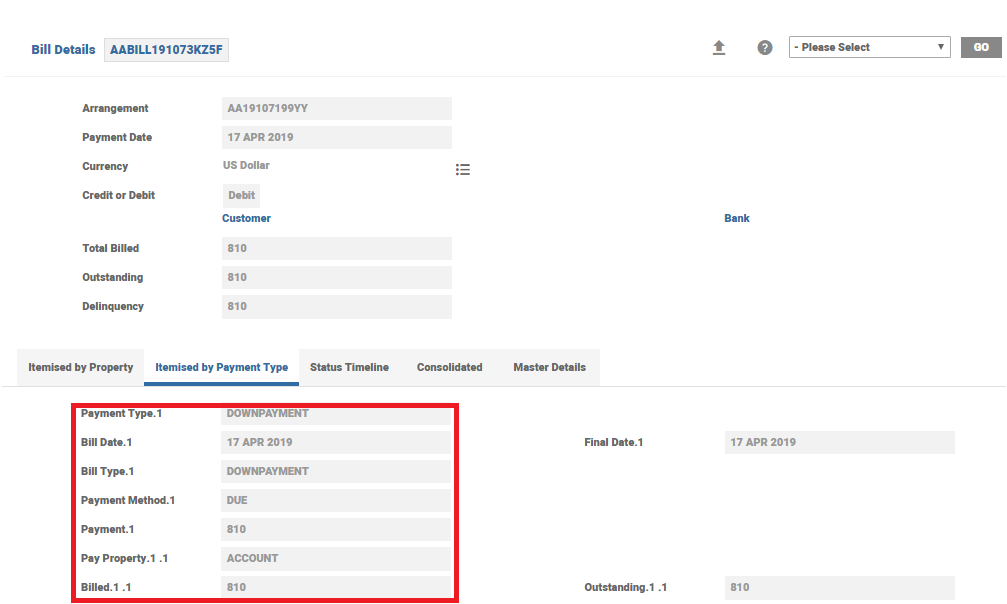The width and height of the screenshot is (1007, 604).
Task: Click the bill ID AABILL191073KZ5F field
Action: click(166, 50)
